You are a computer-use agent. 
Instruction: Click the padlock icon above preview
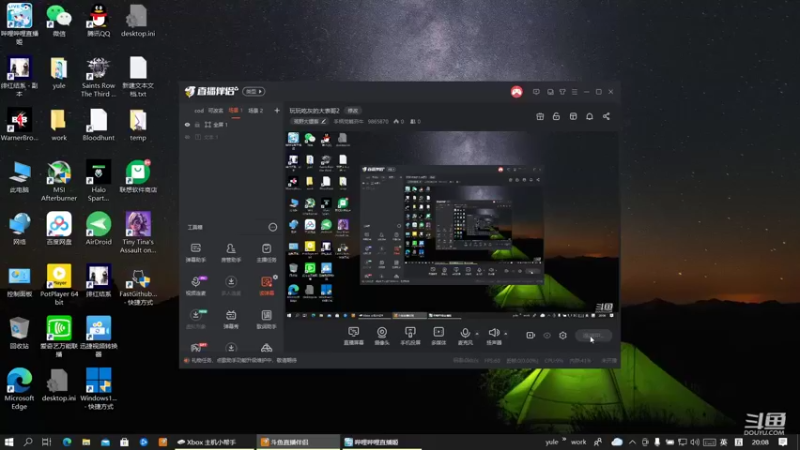556,116
